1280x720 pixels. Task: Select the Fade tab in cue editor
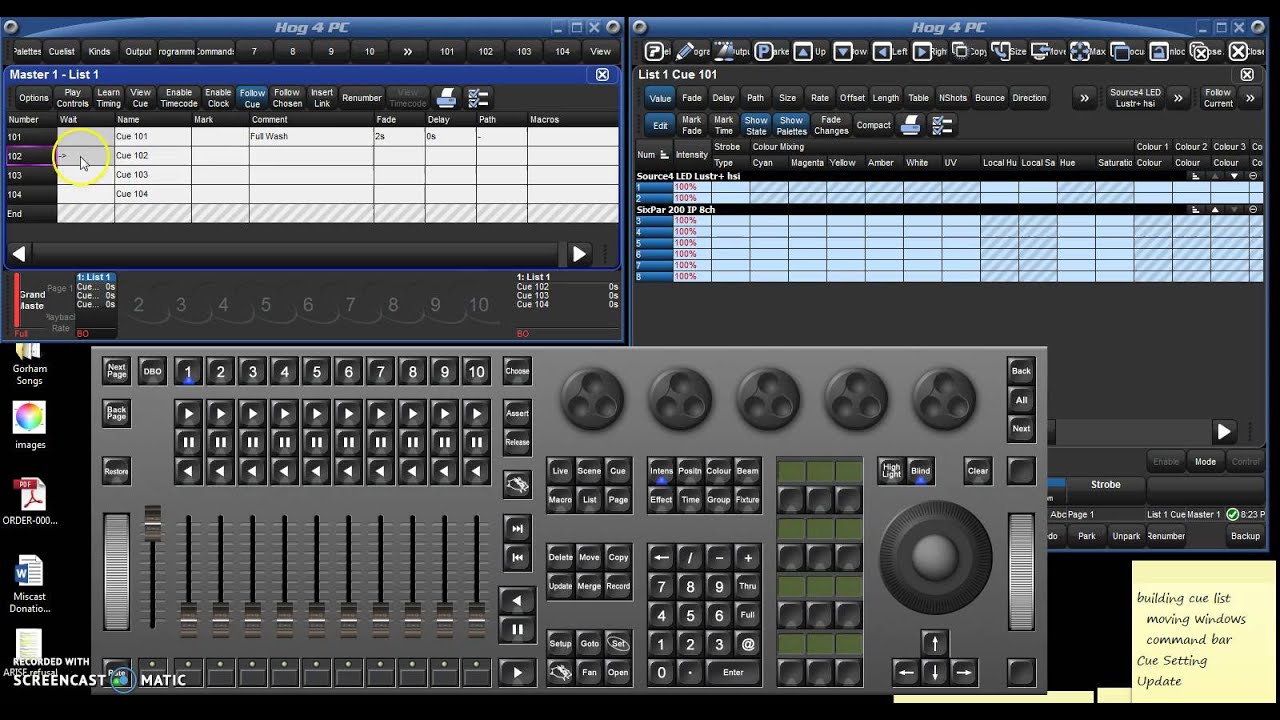(691, 98)
